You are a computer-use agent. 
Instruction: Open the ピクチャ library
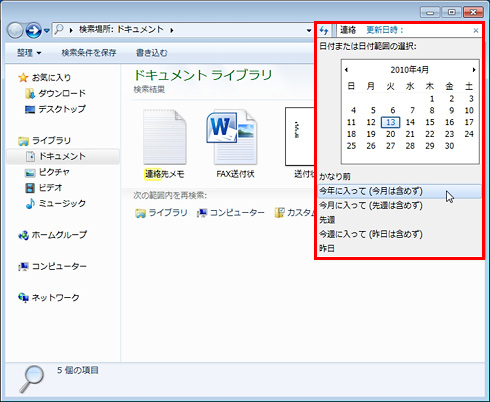pos(54,172)
